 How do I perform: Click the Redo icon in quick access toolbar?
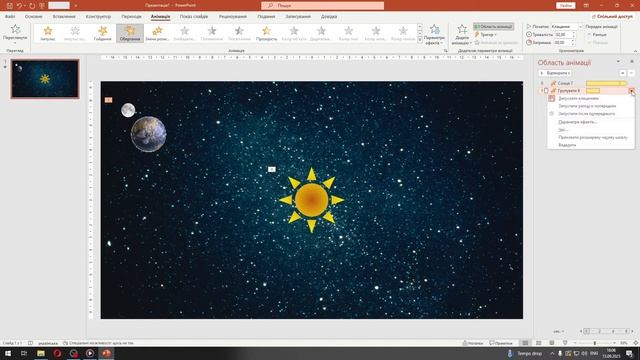32,6
